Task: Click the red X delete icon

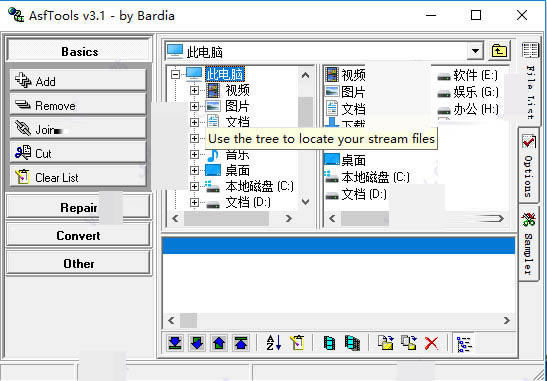Action: [432, 343]
